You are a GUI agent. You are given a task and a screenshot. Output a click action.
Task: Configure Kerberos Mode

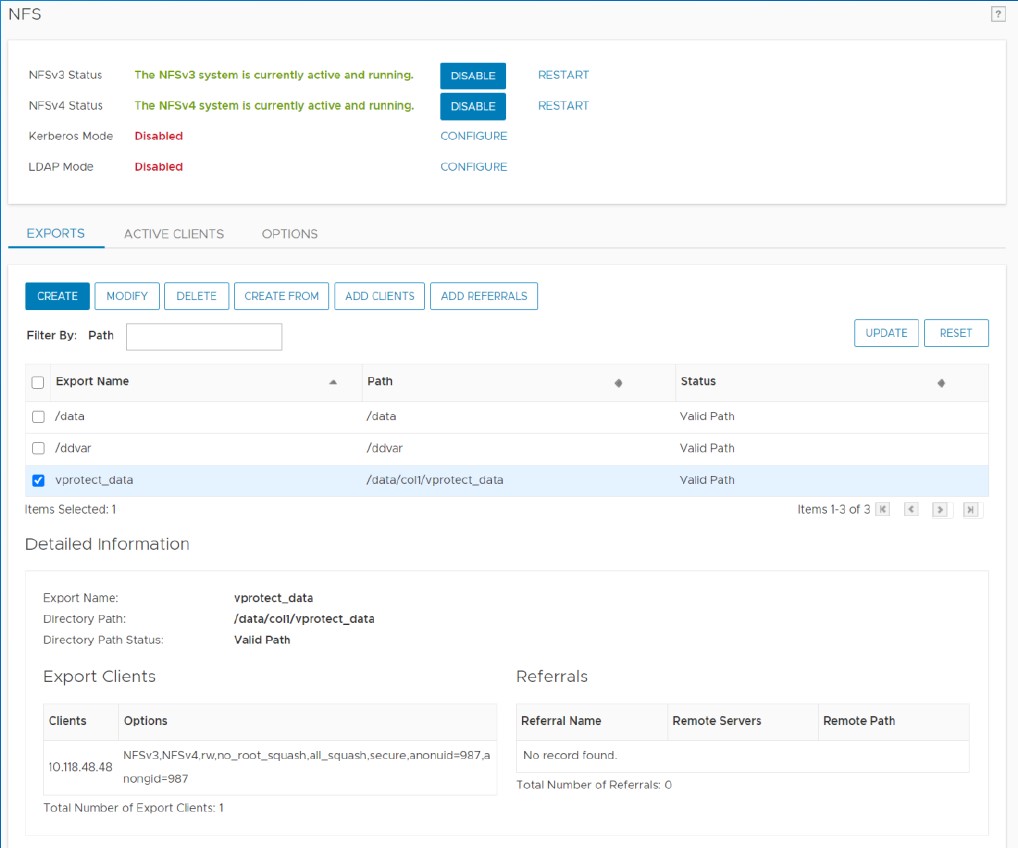[473, 136]
